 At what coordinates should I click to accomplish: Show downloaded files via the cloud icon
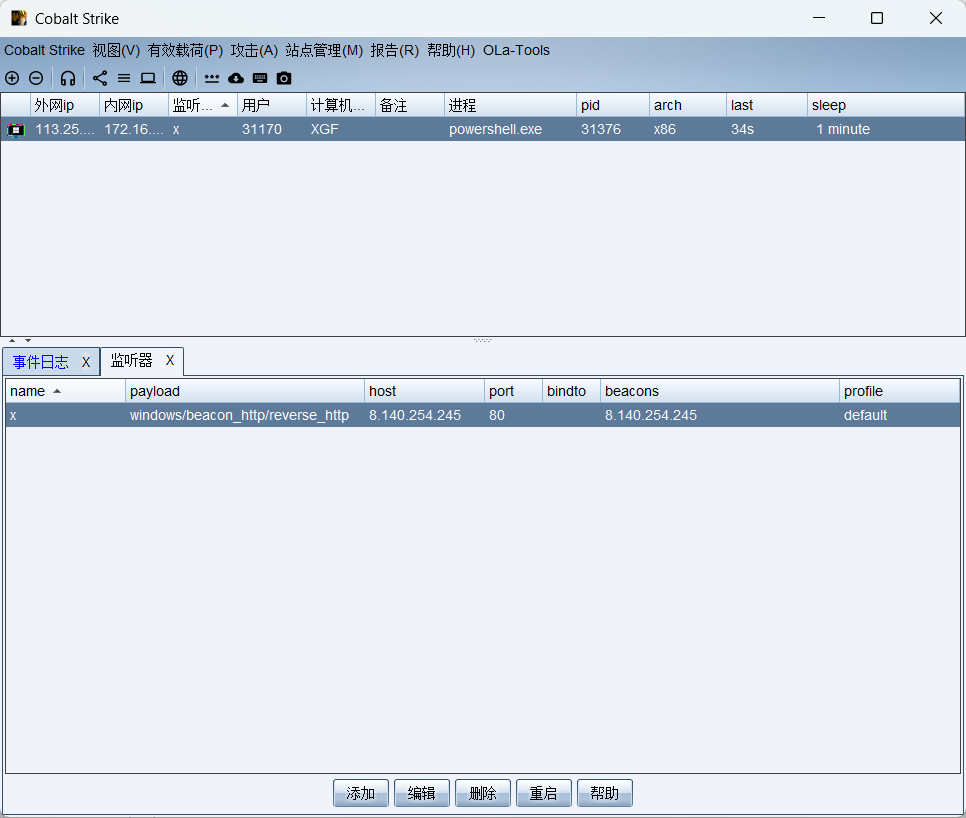(x=236, y=78)
